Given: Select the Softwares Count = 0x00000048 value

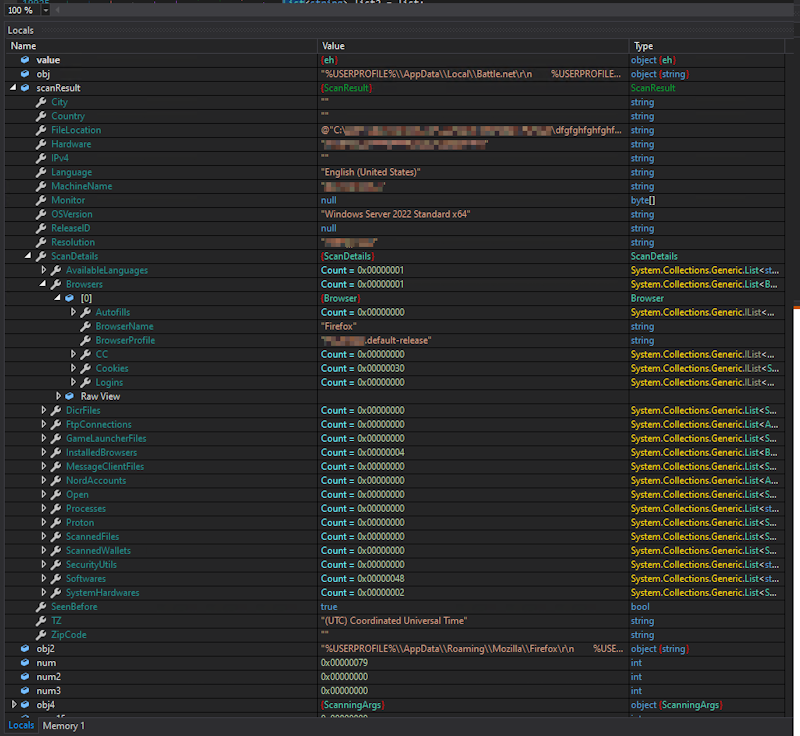Looking at the screenshot, I should click(x=362, y=578).
